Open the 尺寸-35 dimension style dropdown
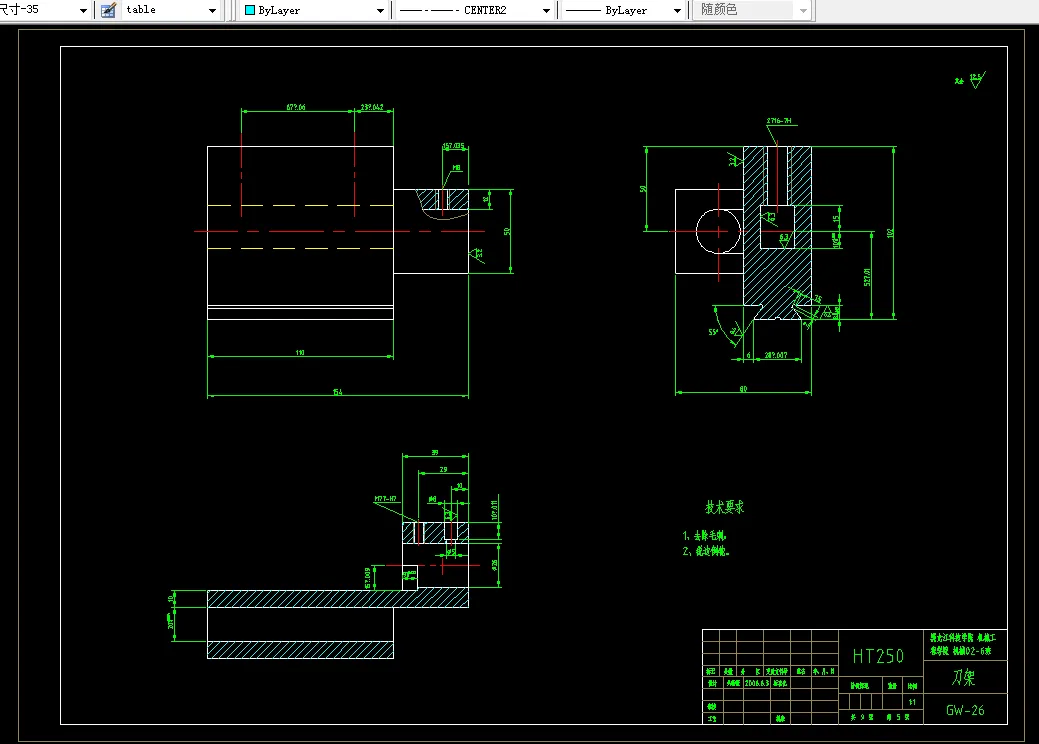Viewport: 1039px width, 744px height. click(83, 11)
